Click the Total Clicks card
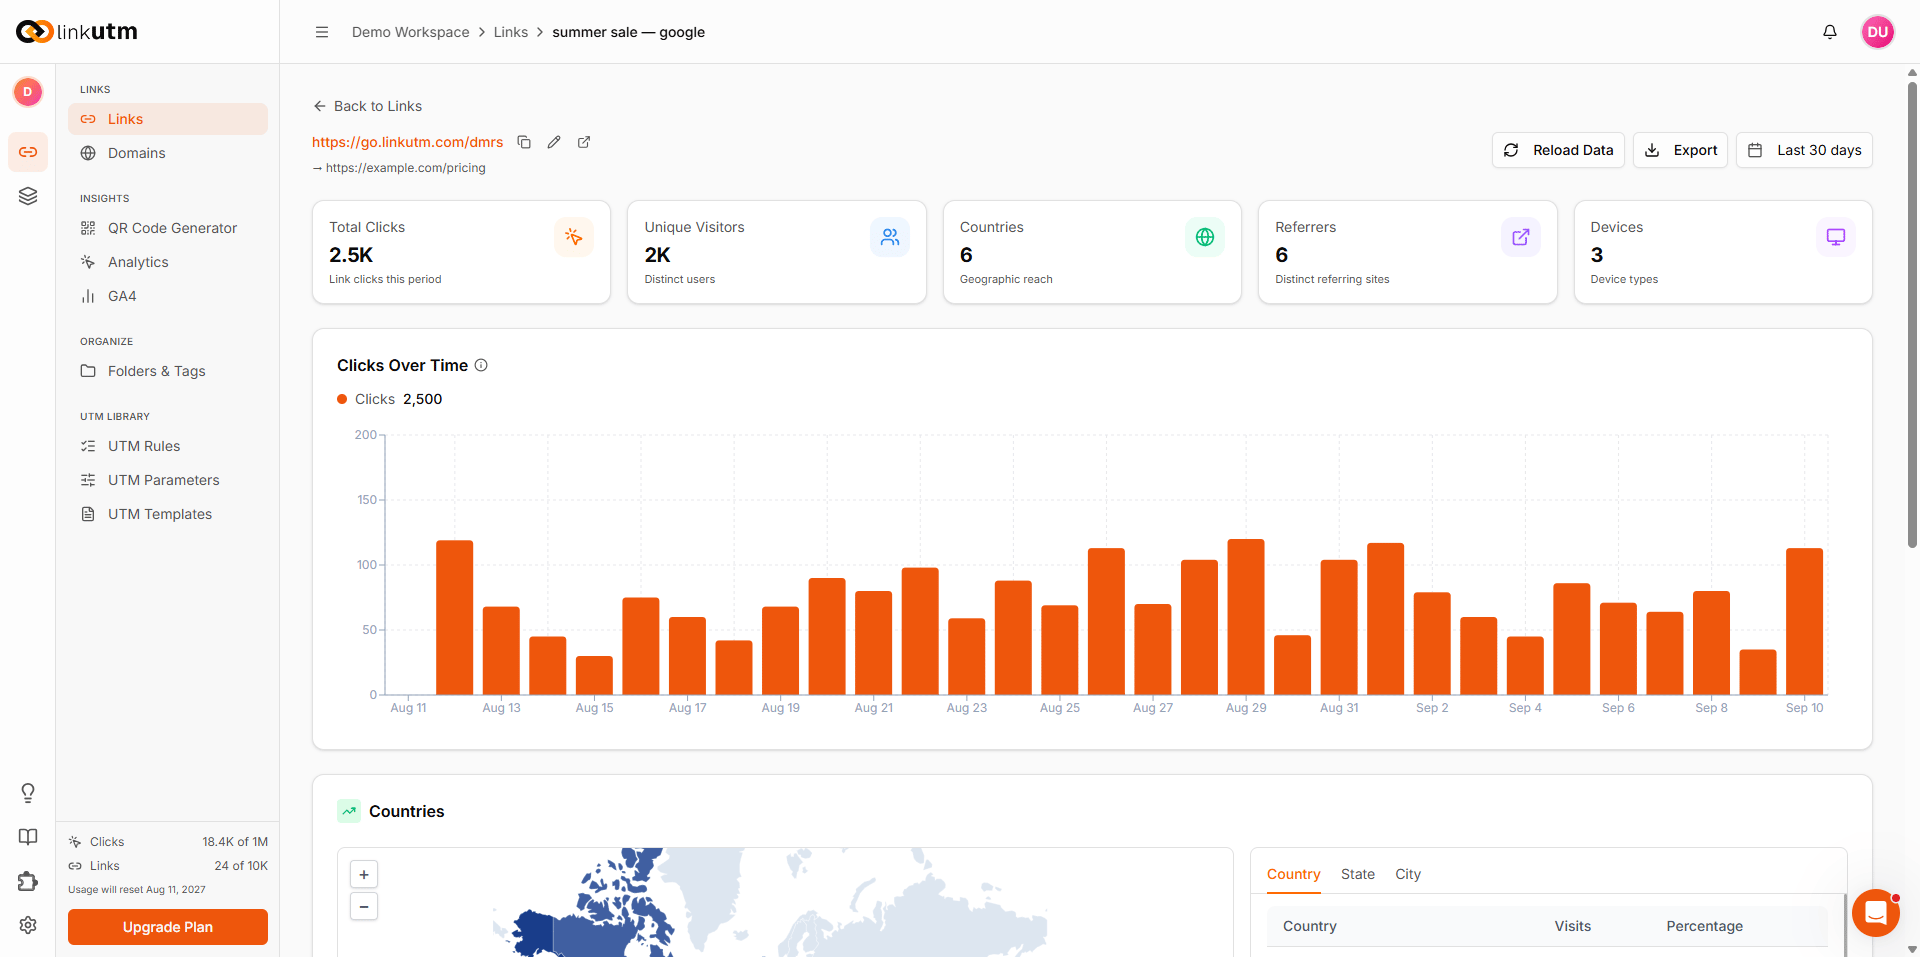This screenshot has width=1920, height=957. pos(461,252)
